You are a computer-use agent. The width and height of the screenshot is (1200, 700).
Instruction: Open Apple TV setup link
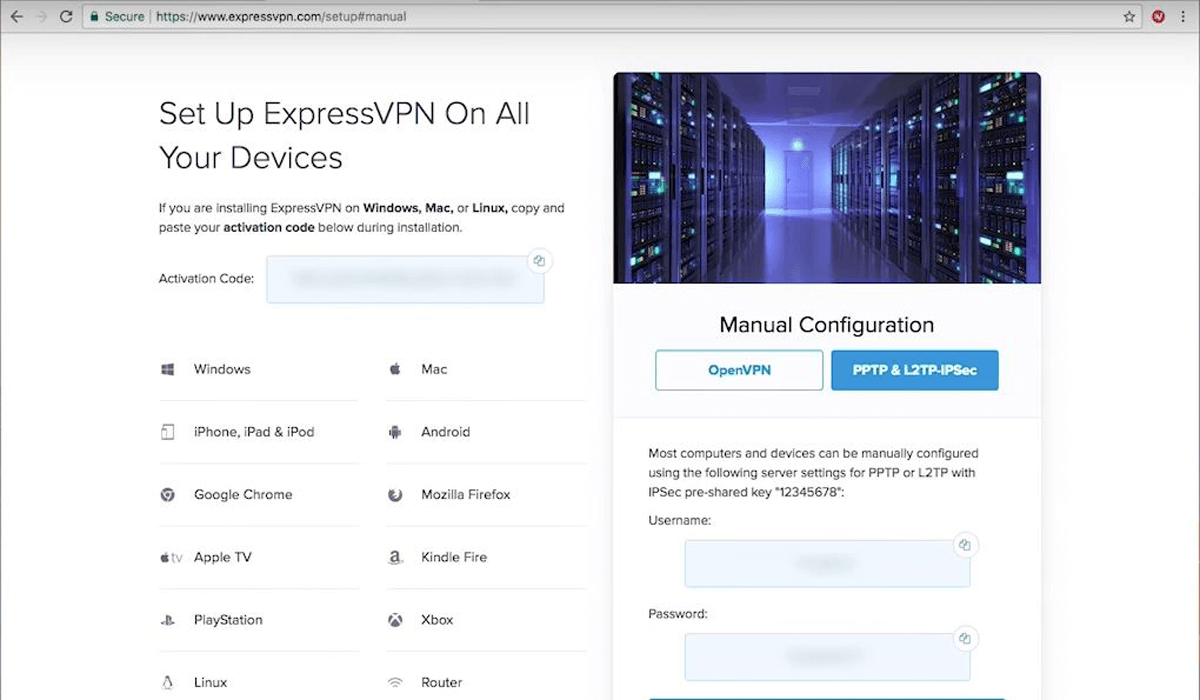click(x=222, y=557)
